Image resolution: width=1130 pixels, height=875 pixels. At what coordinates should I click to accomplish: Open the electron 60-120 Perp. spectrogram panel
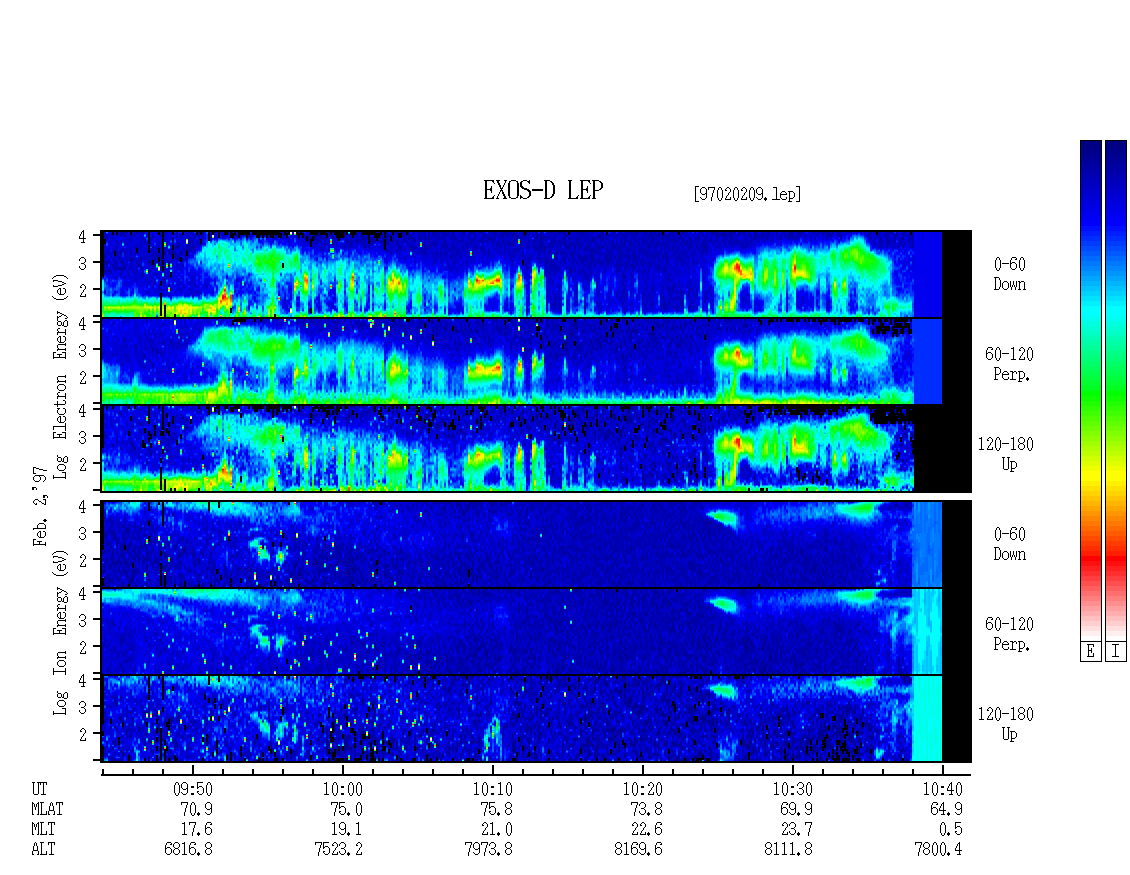tap(536, 361)
